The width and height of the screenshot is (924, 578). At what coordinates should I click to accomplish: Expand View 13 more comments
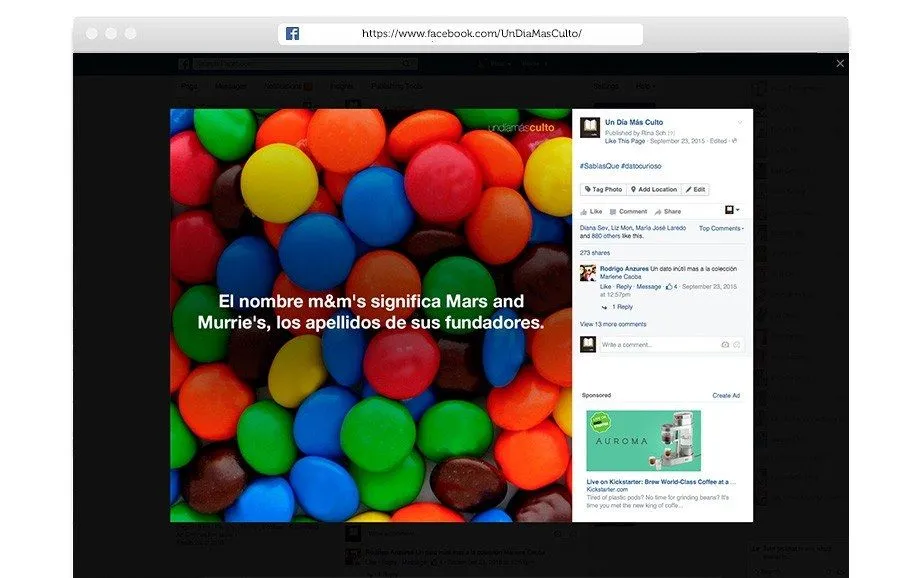click(613, 324)
